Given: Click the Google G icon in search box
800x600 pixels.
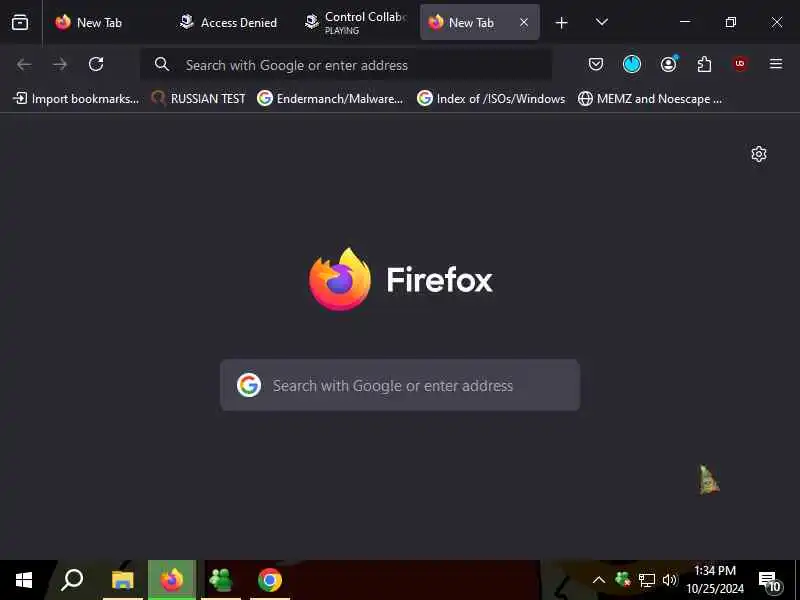Looking at the screenshot, I should tap(249, 385).
